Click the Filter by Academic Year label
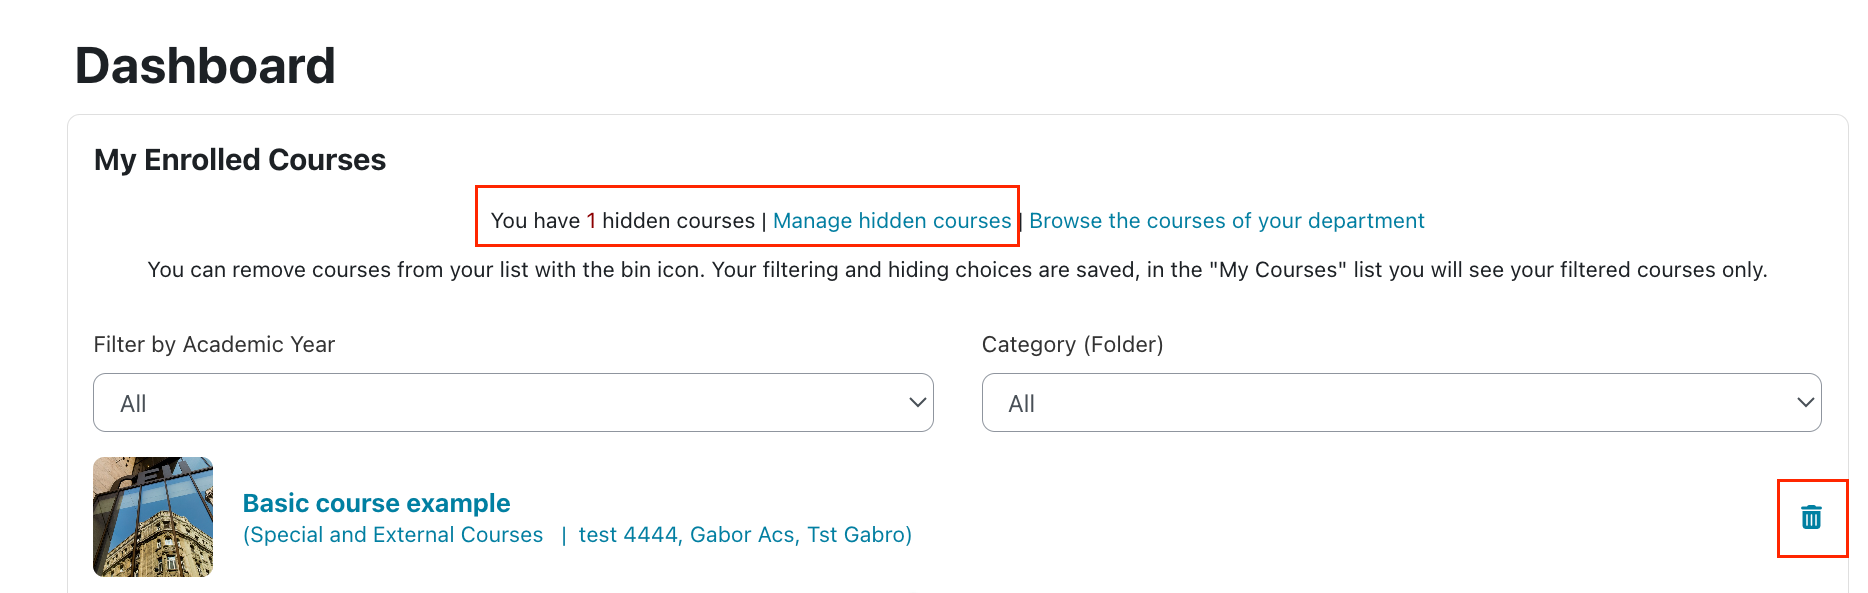The height and width of the screenshot is (593, 1868). point(214,345)
